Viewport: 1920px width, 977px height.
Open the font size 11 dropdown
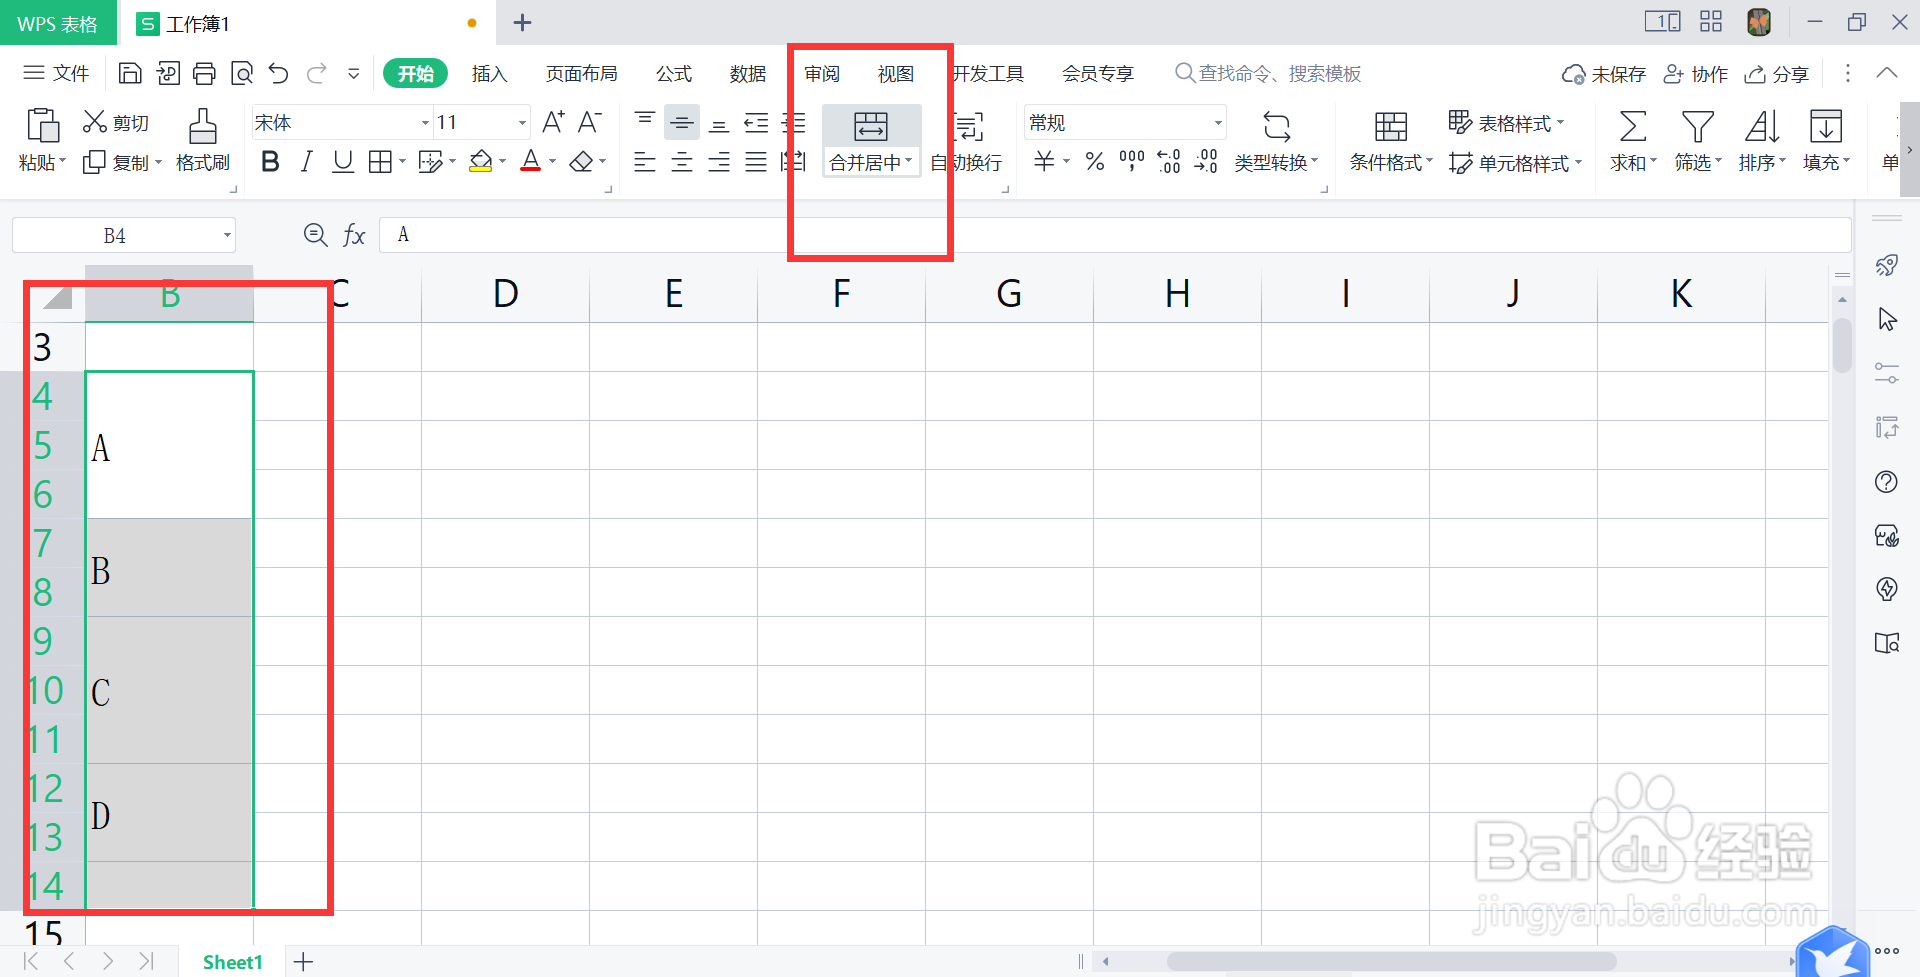(522, 123)
